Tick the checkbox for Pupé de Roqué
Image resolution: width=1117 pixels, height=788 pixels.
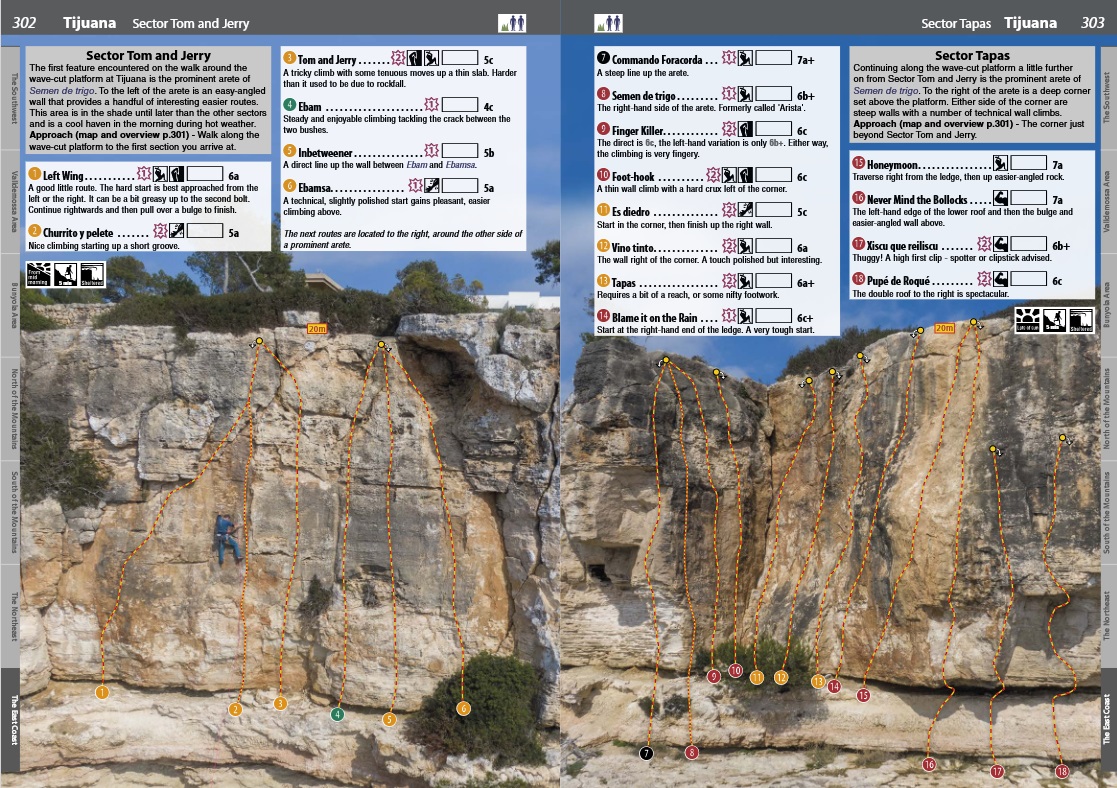coord(1026,280)
